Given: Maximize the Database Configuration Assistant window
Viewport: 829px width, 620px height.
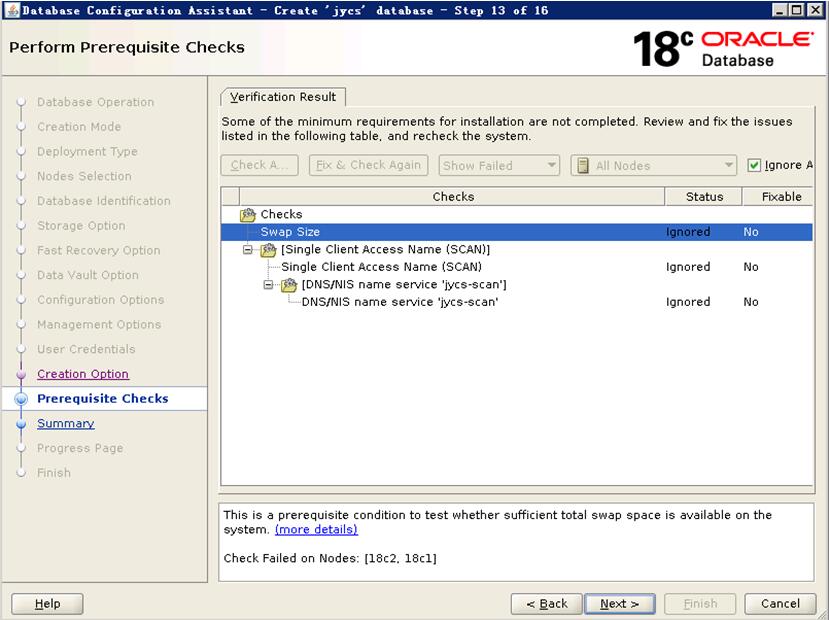Looking at the screenshot, I should pyautogui.click(x=797, y=10).
